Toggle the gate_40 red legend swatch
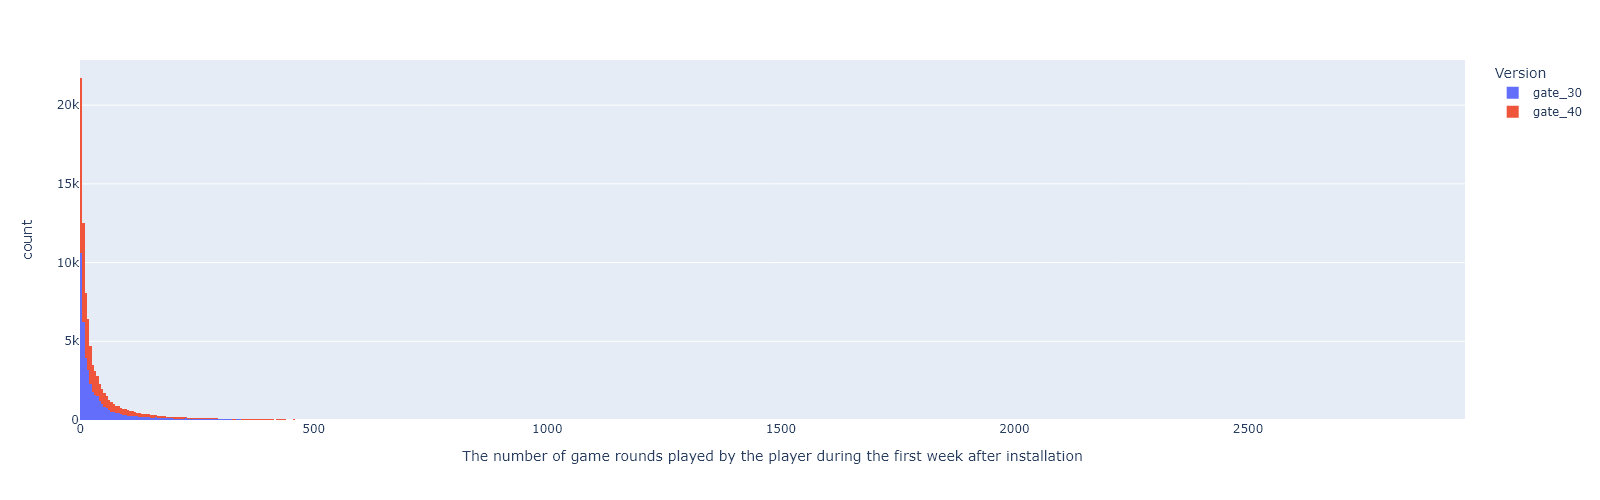Viewport: 1600px width, 500px height. click(x=1512, y=112)
